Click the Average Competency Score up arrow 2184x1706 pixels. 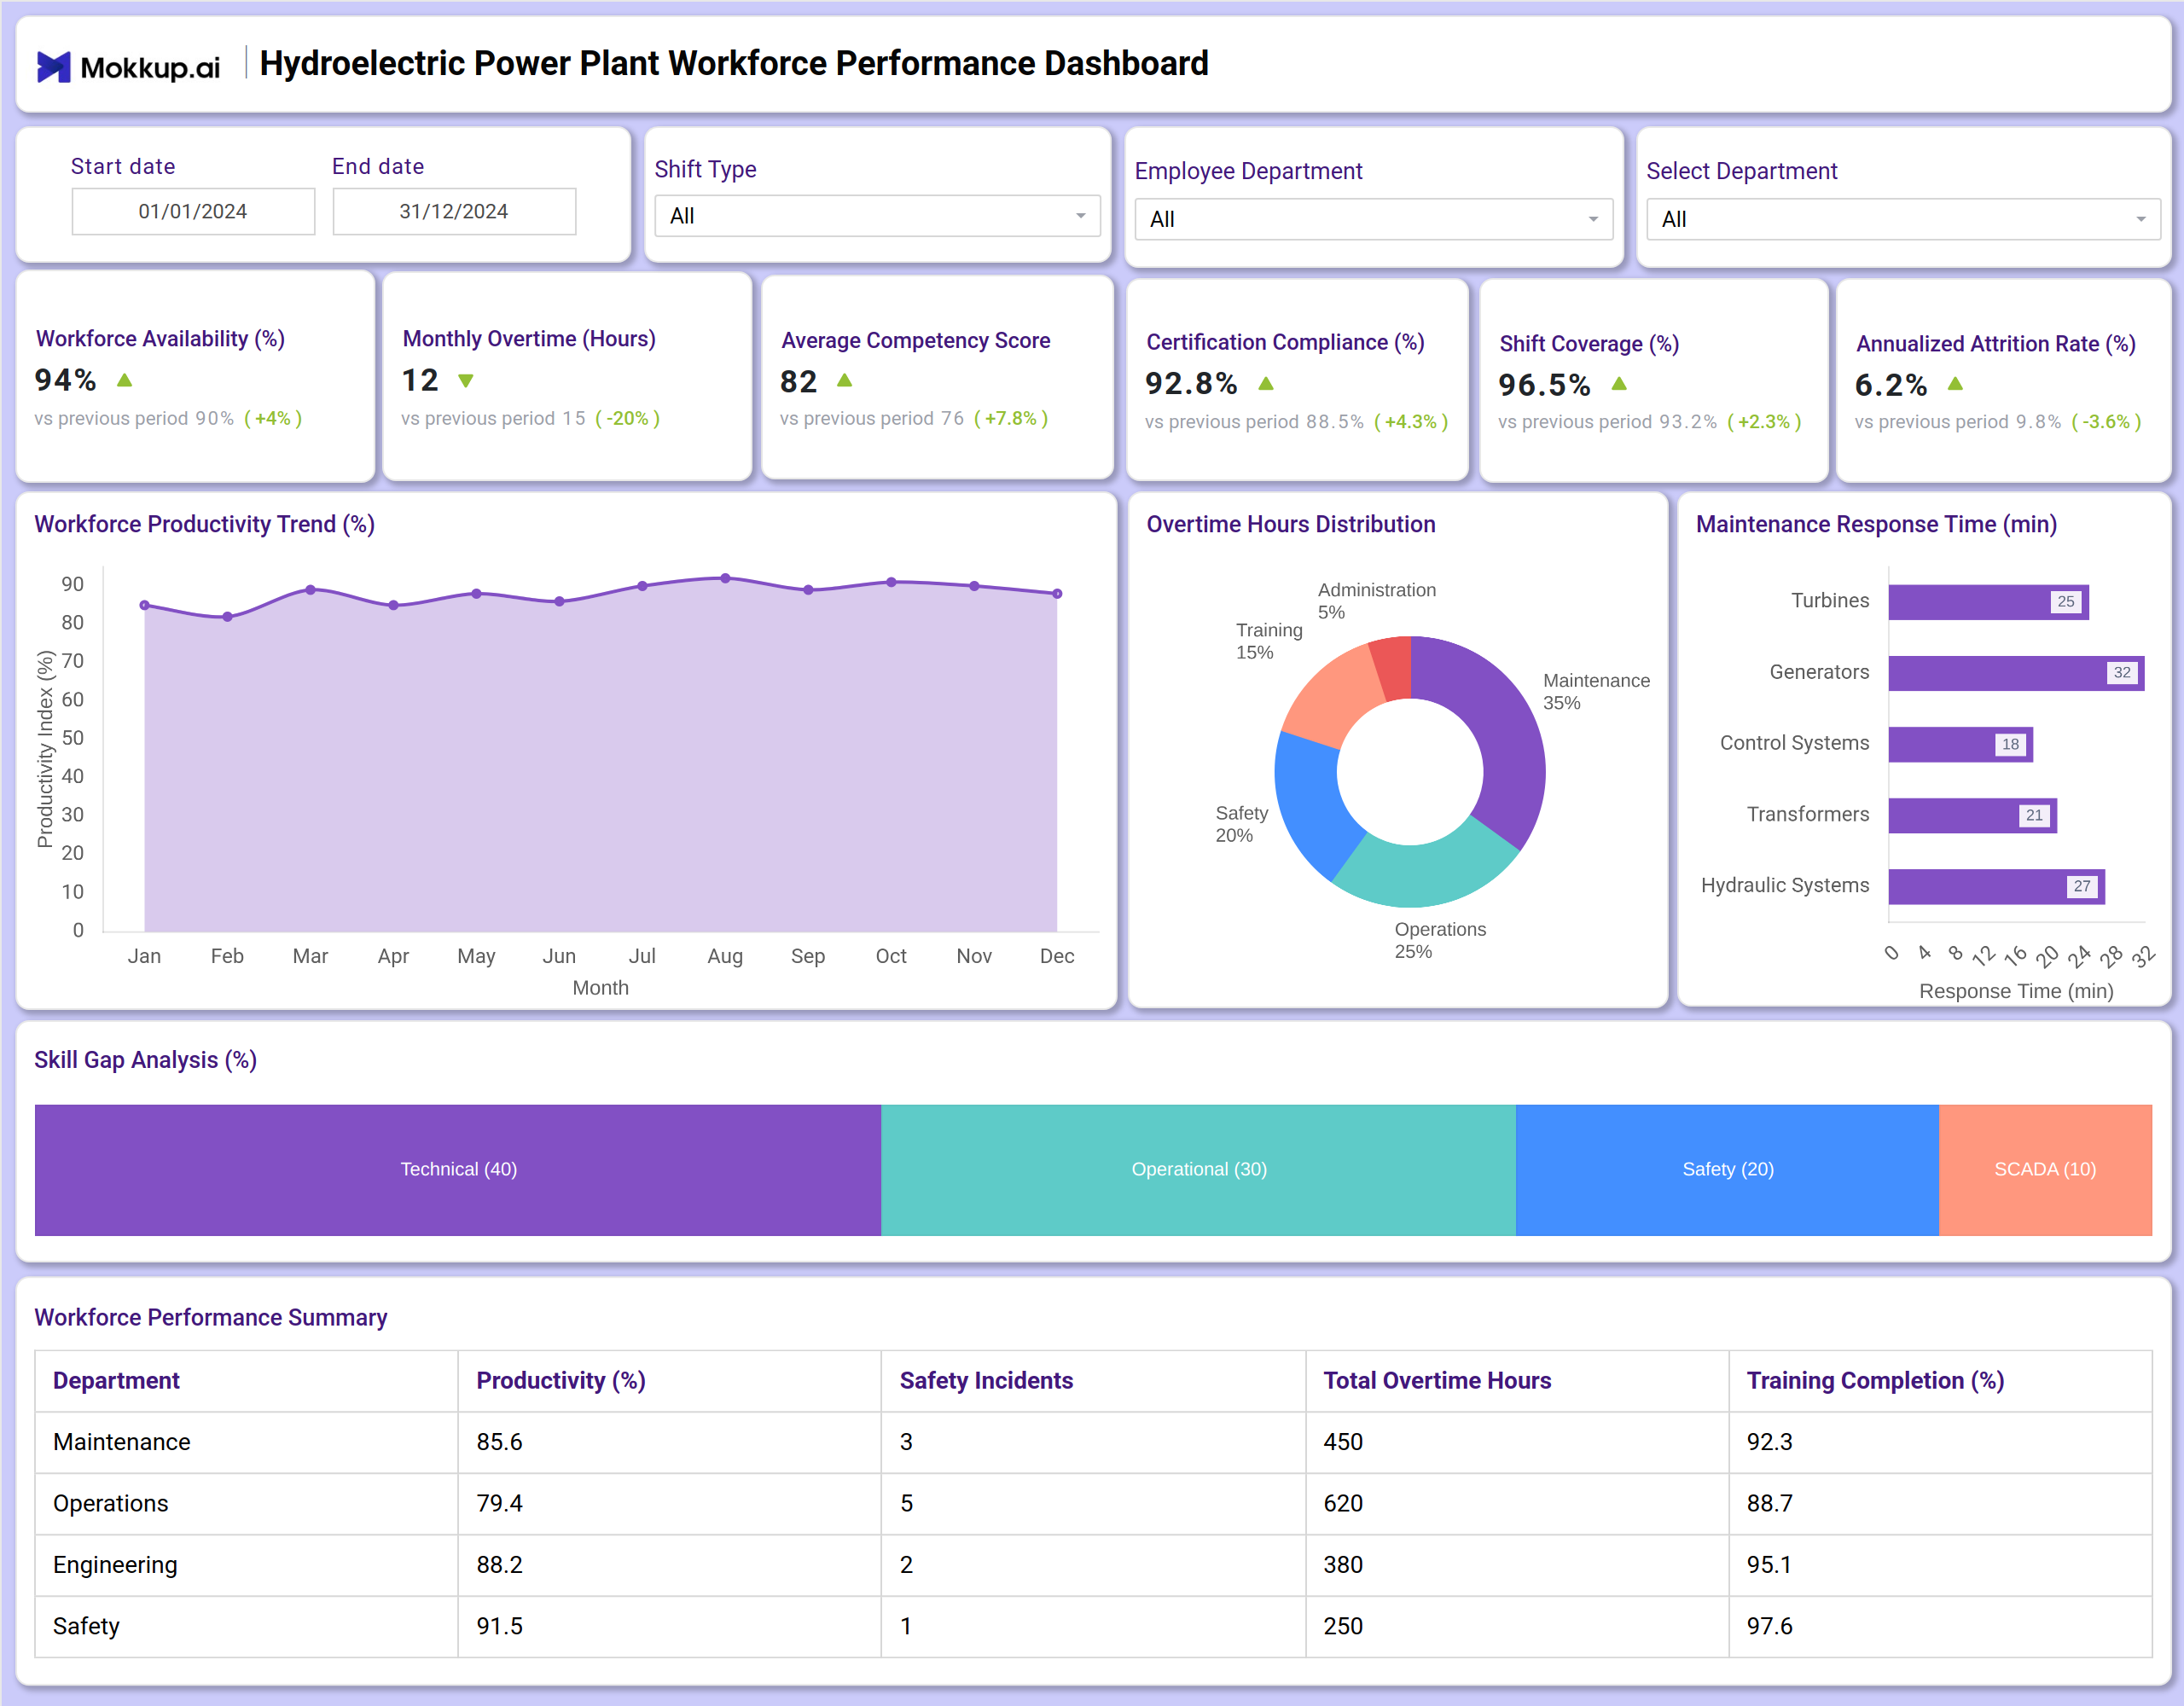coord(845,380)
